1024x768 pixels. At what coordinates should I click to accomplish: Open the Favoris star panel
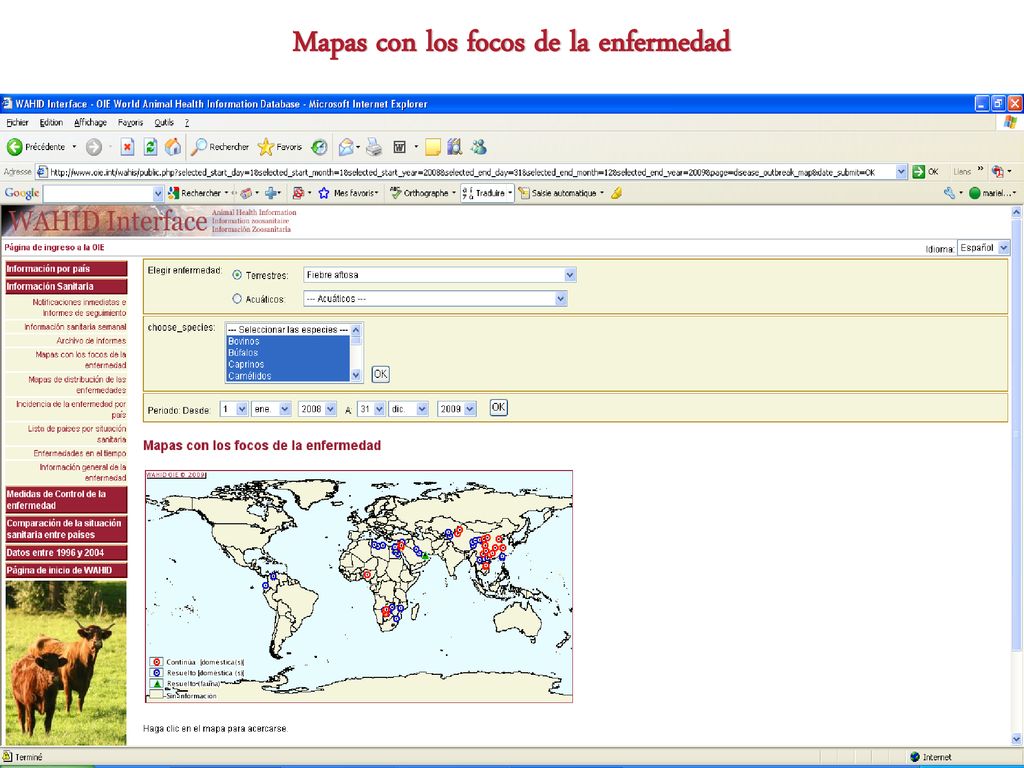[280, 148]
